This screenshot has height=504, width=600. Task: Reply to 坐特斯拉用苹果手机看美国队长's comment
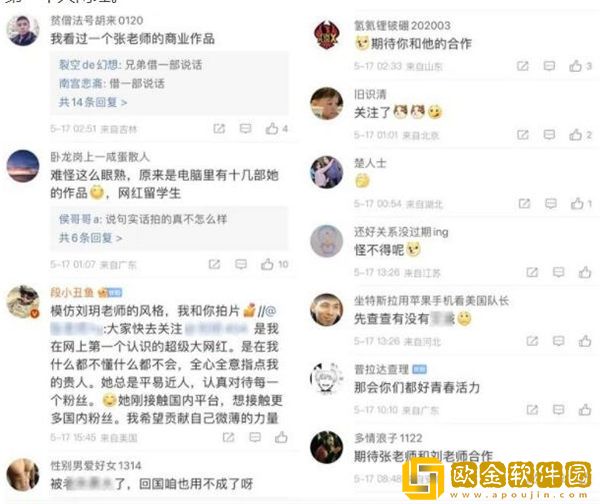click(559, 341)
